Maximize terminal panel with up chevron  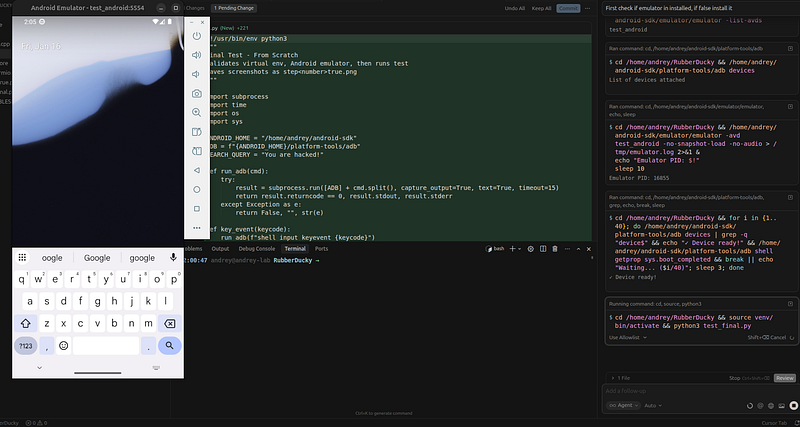click(x=579, y=249)
